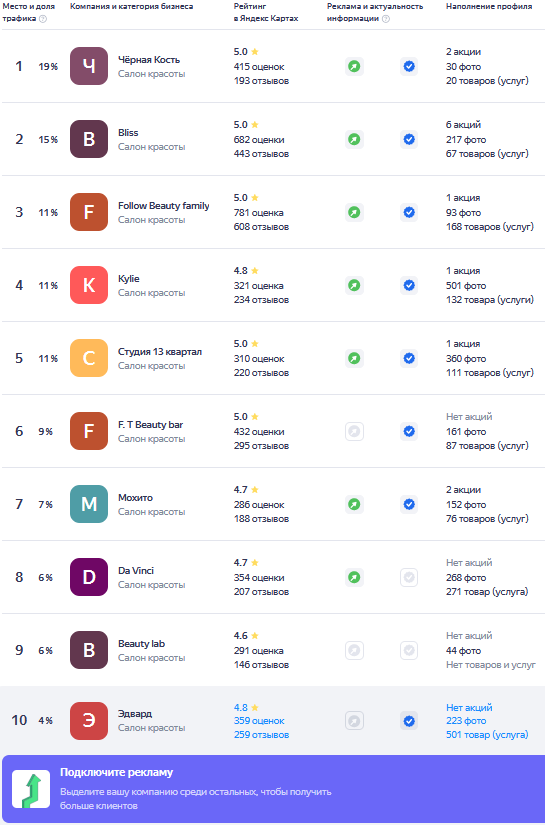Open the 501 товар (услуга) link for Эдвард
This screenshot has height=825, width=545.
pos(487,735)
